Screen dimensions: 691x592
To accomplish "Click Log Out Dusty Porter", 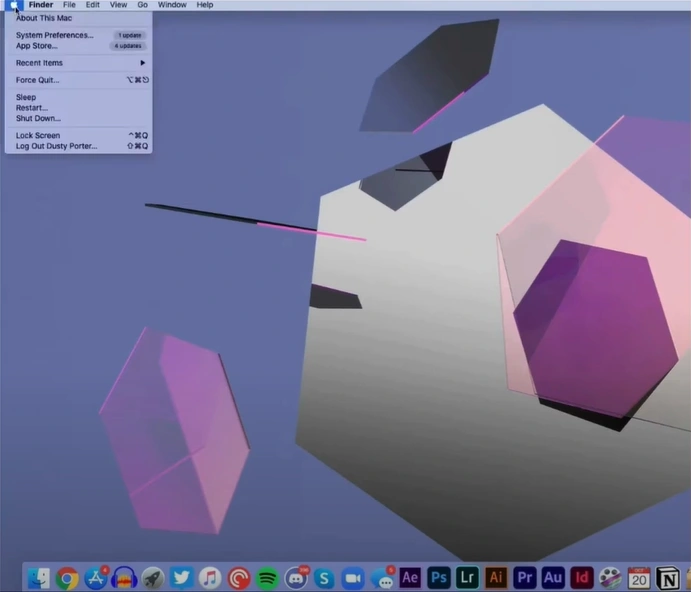I will pos(56,146).
